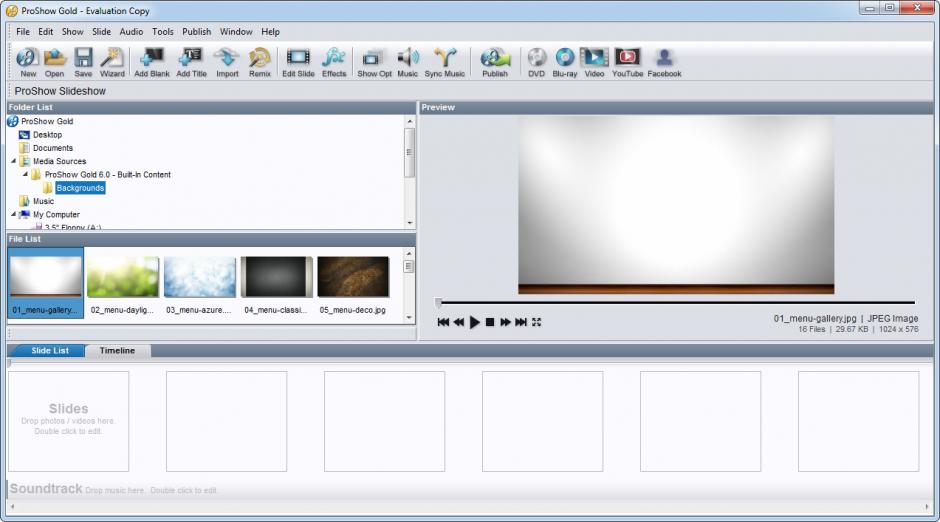The height and width of the screenshot is (522, 940).
Task: Click the first empty Slides placeholder
Action: [x=68, y=421]
